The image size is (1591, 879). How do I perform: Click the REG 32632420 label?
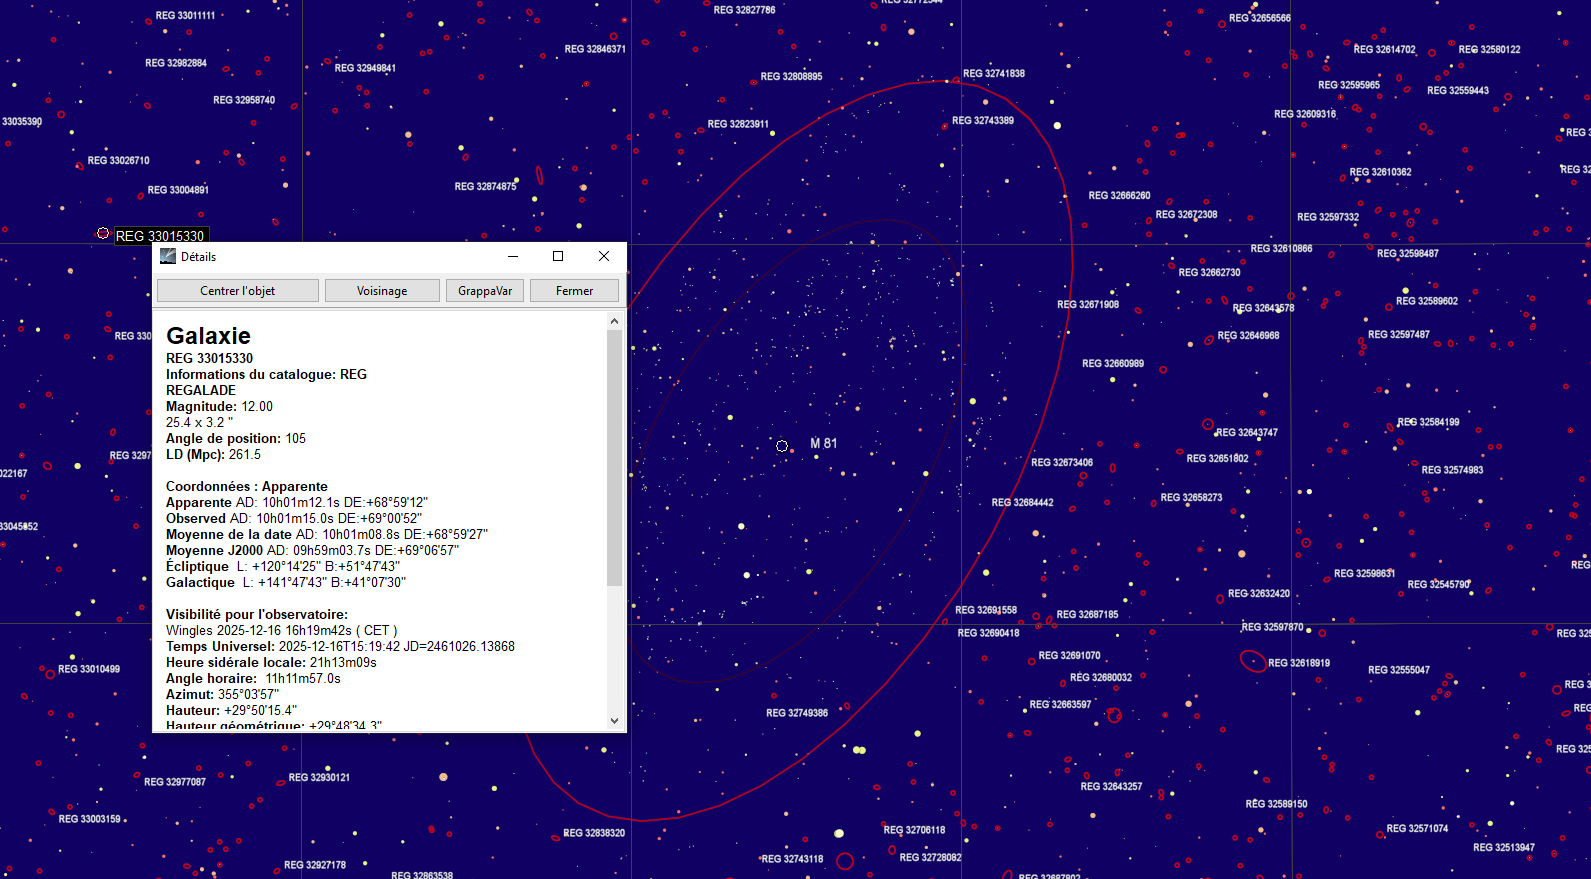point(1259,593)
